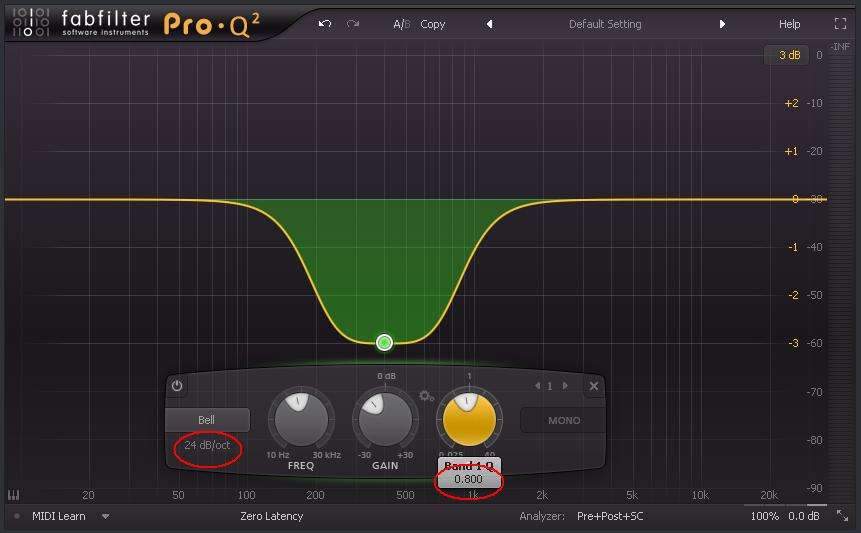
Task: Click the redo arrow icon
Action: coord(353,24)
